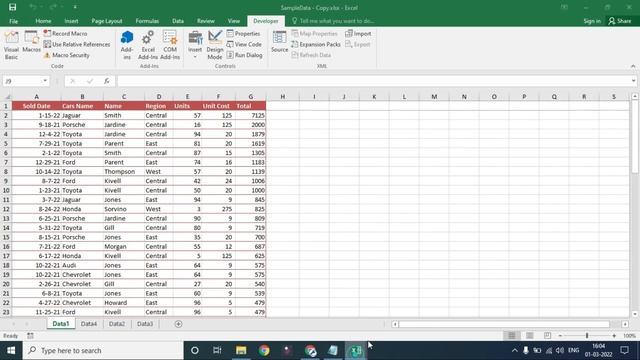Open the XML Source pane
Viewport: 640px width, 360px height.
coord(280,42)
